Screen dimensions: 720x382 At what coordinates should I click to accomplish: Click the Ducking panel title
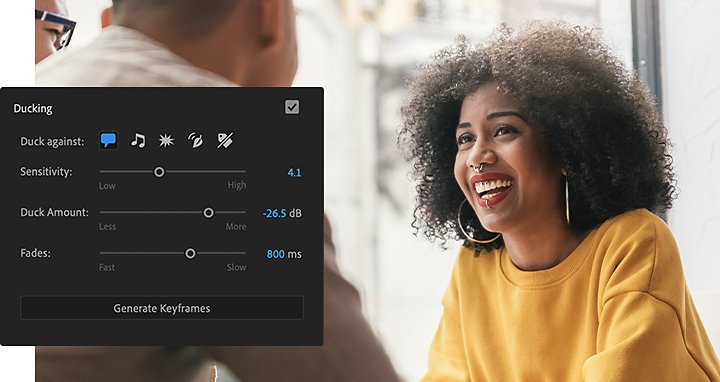(x=33, y=109)
